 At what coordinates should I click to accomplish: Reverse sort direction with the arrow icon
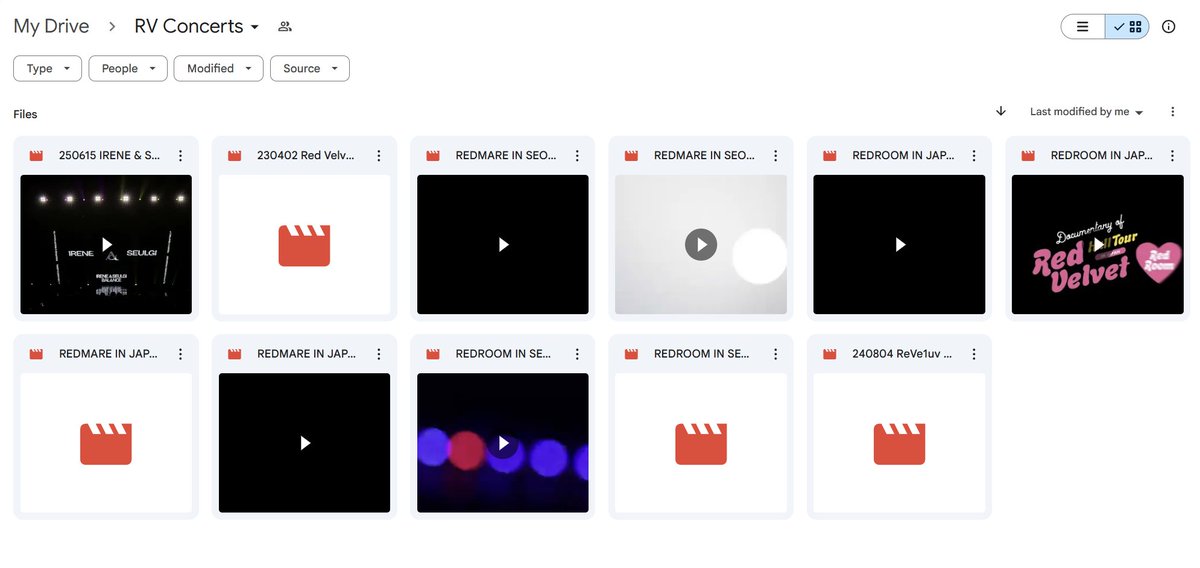1001,111
